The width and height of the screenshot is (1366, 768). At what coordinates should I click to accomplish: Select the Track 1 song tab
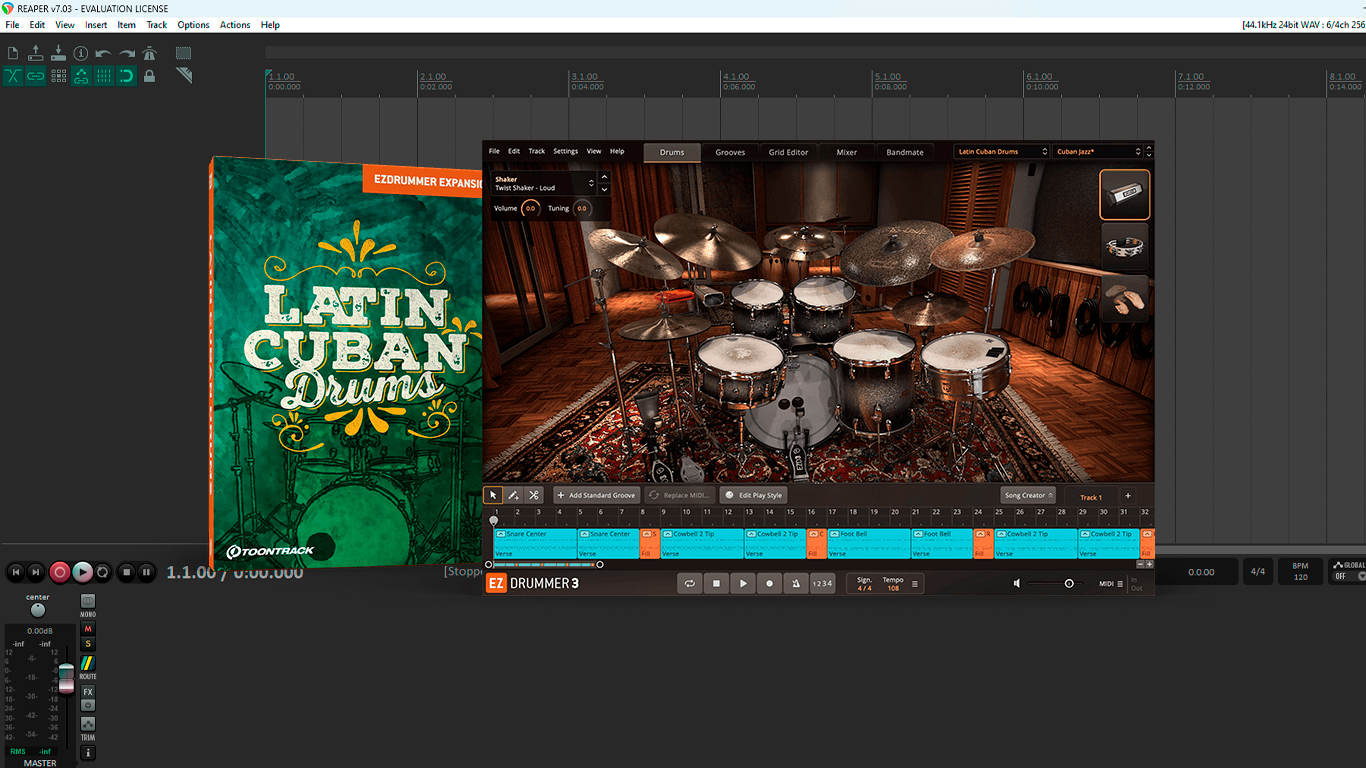pyautogui.click(x=1091, y=496)
